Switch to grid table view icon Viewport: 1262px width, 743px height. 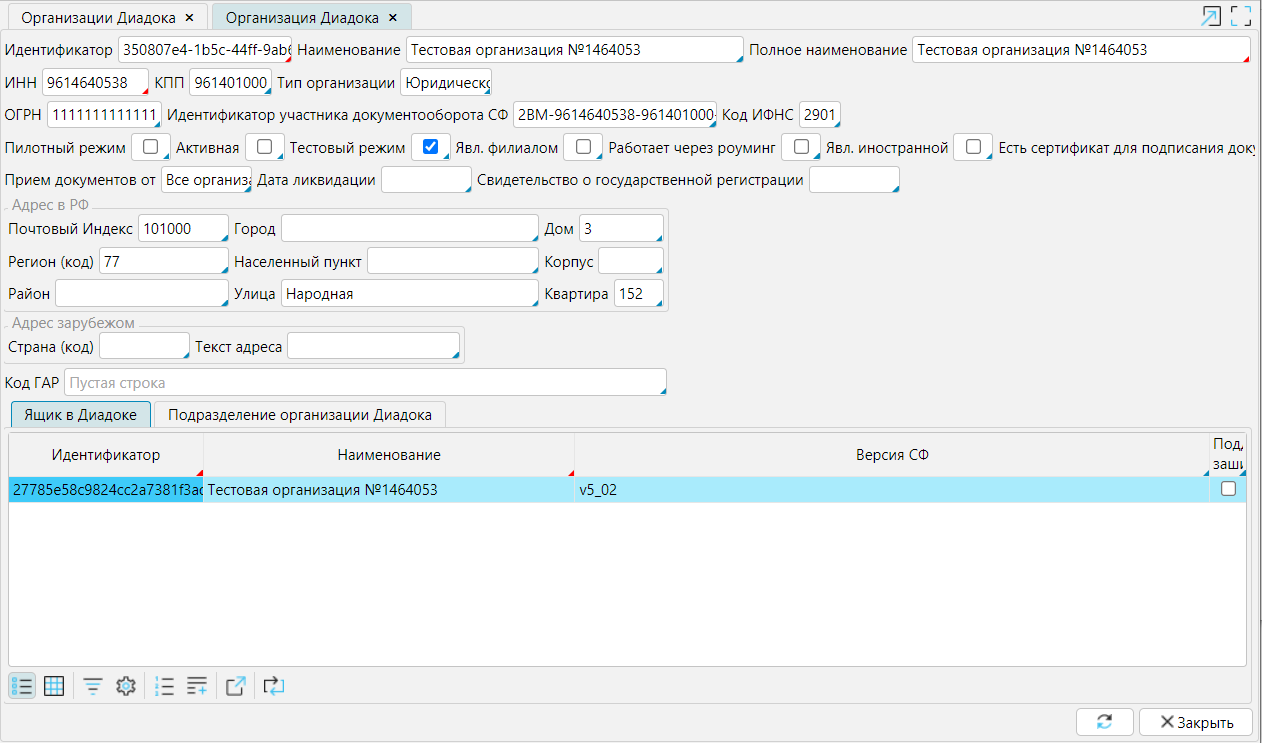click(x=54, y=686)
